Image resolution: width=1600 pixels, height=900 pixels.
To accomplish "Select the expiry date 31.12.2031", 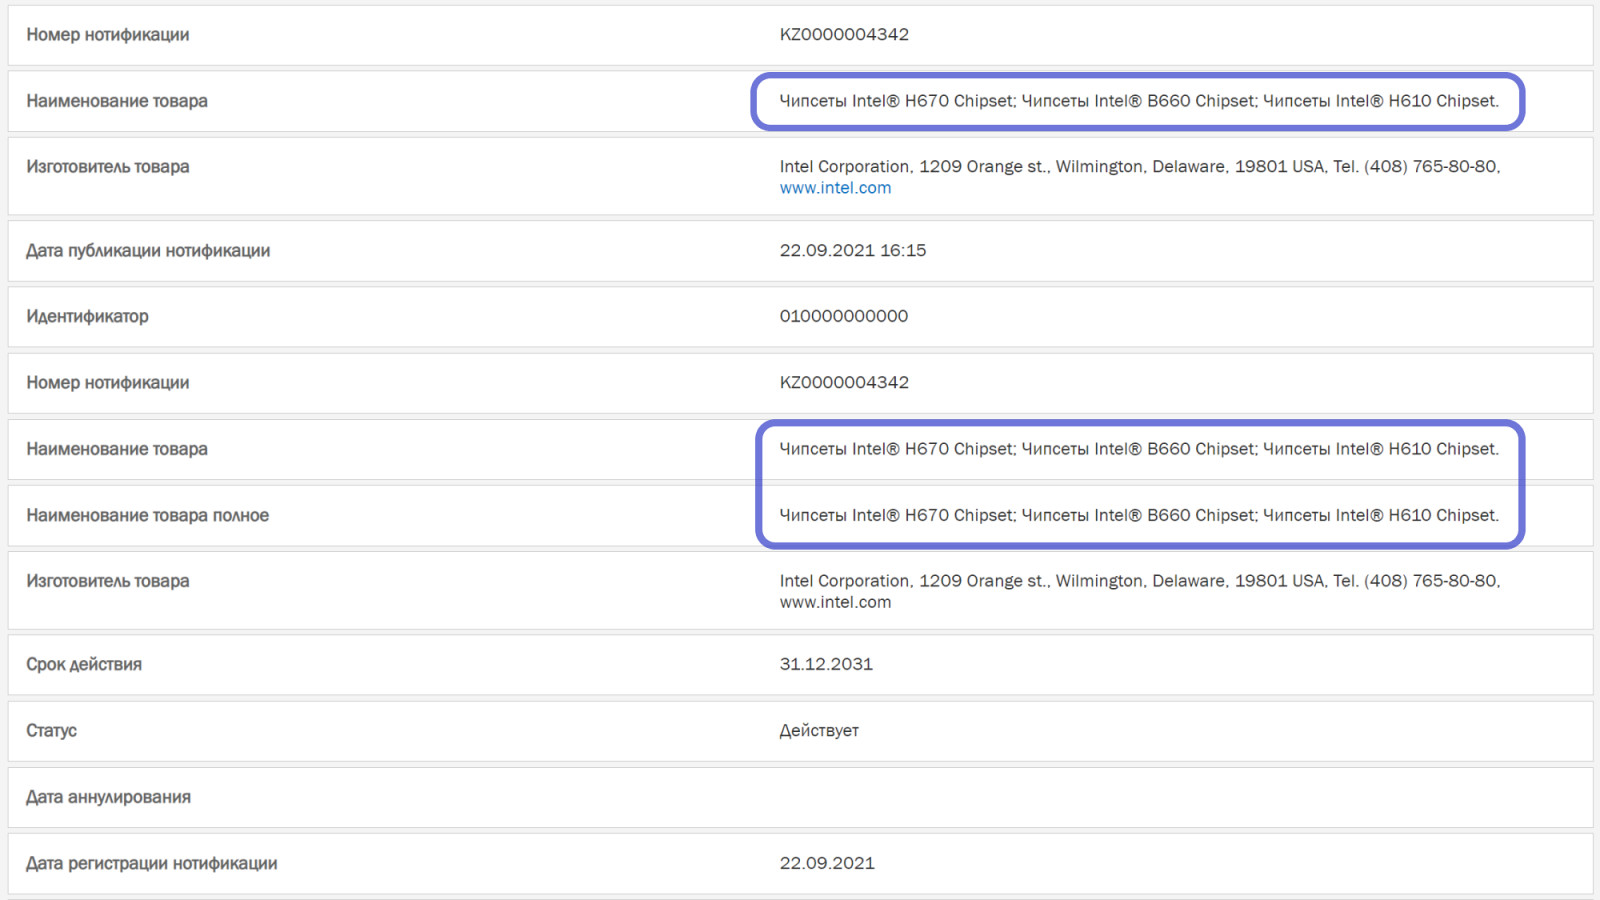I will pos(826,665).
